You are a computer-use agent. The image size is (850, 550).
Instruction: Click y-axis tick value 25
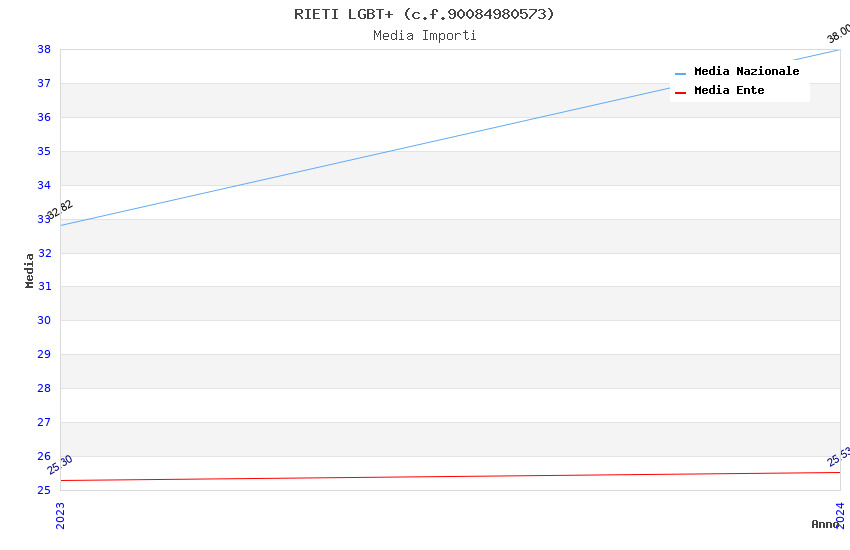(44, 490)
